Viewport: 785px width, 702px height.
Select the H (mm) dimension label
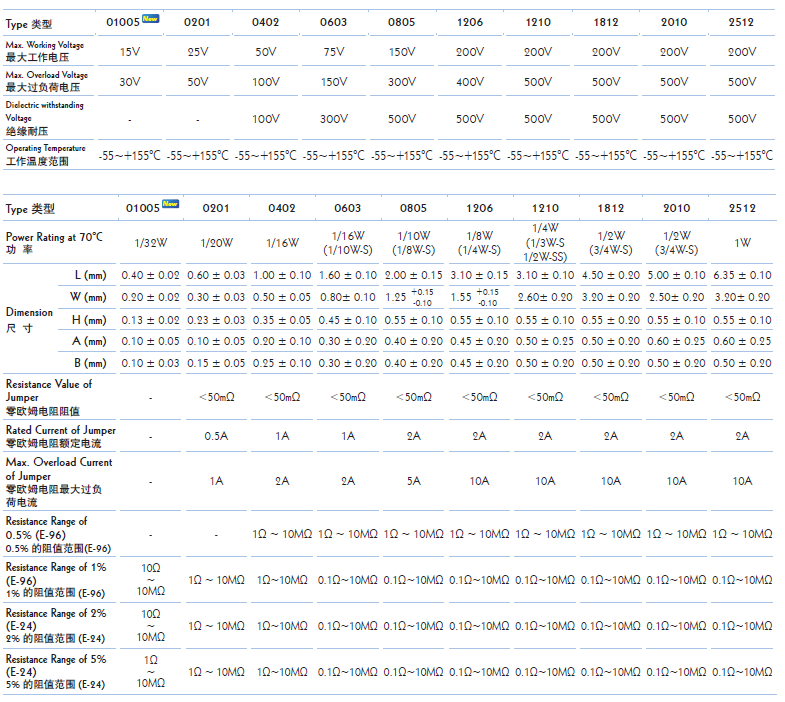pos(90,320)
